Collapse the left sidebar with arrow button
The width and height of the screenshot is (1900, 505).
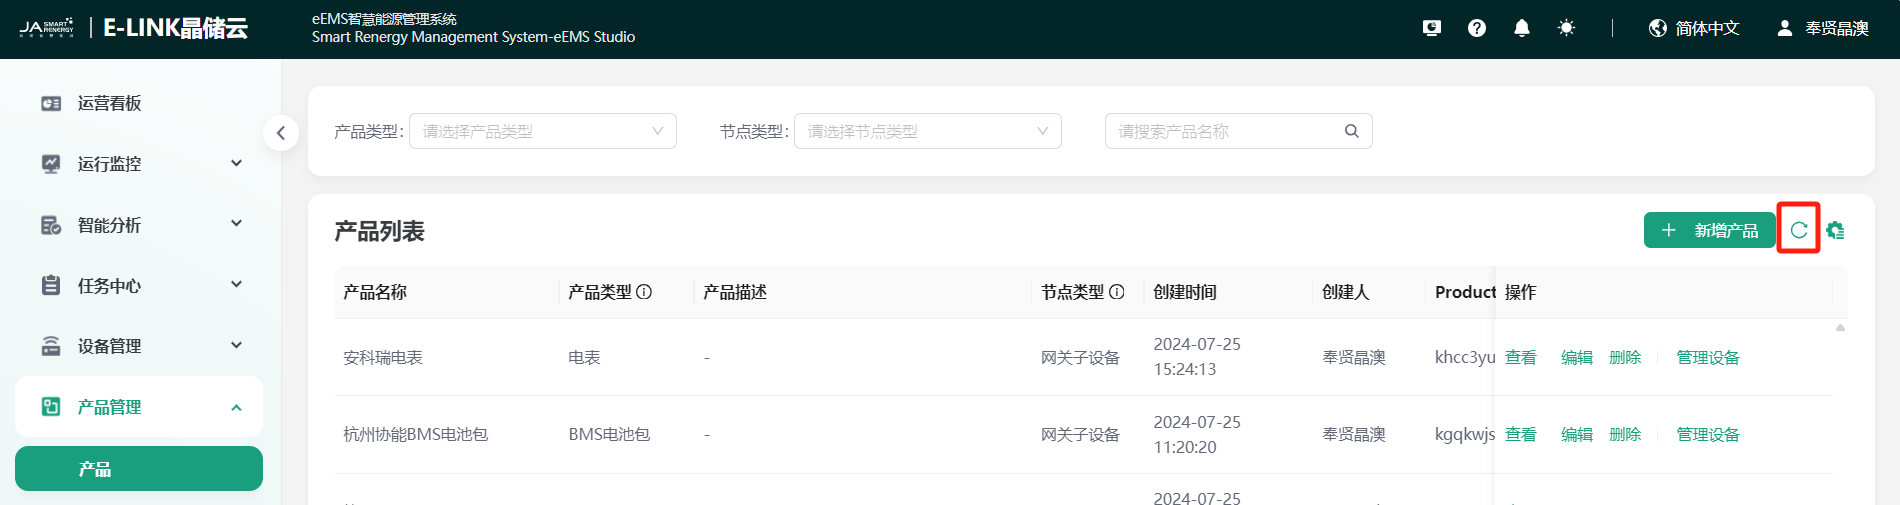281,133
